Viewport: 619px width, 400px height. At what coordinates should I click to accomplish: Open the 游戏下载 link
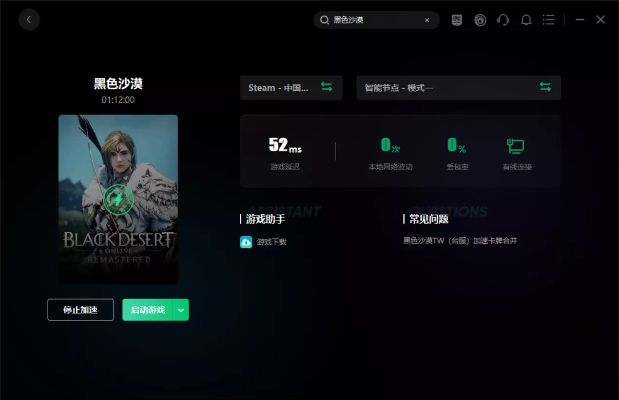272,242
